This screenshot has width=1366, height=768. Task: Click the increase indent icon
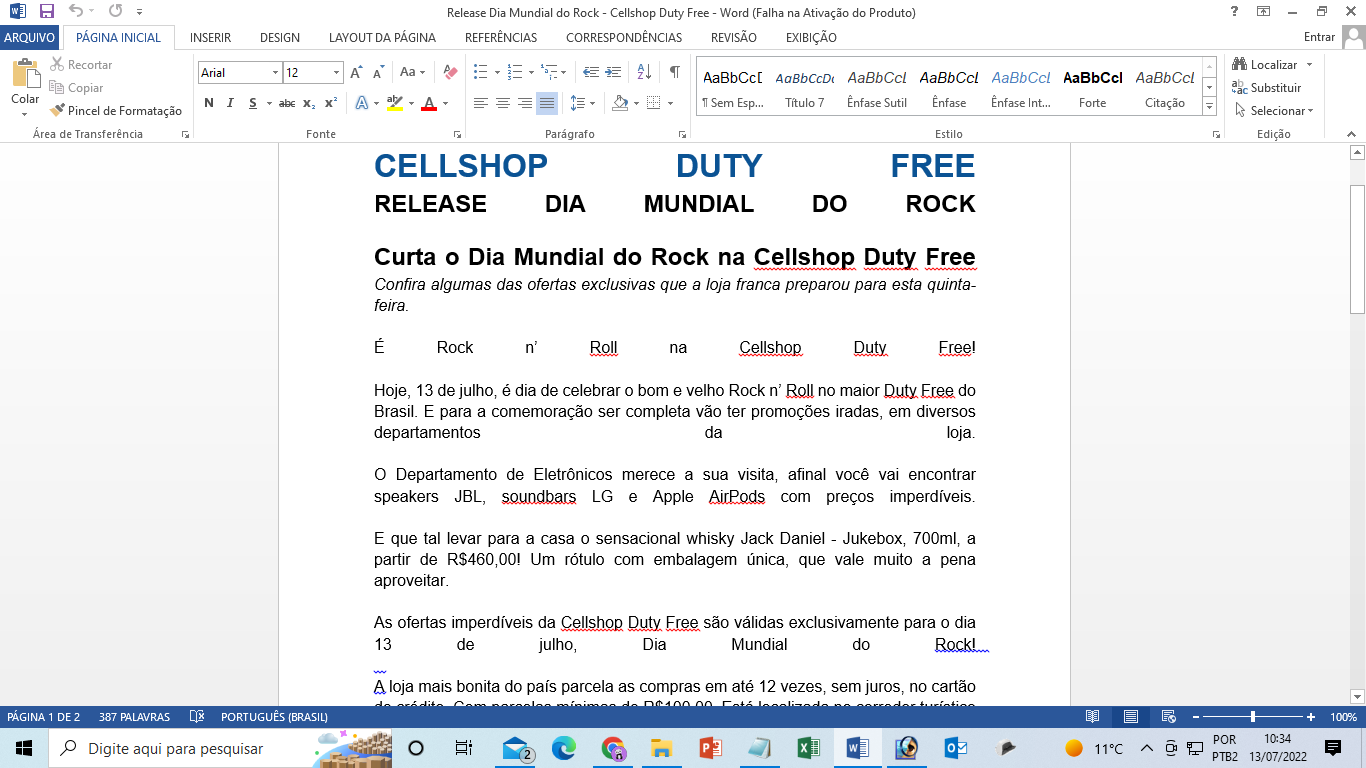(x=613, y=72)
